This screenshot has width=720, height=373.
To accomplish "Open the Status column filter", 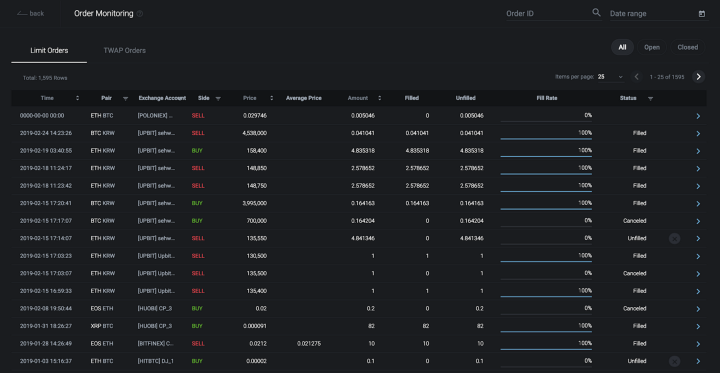I will point(650,98).
